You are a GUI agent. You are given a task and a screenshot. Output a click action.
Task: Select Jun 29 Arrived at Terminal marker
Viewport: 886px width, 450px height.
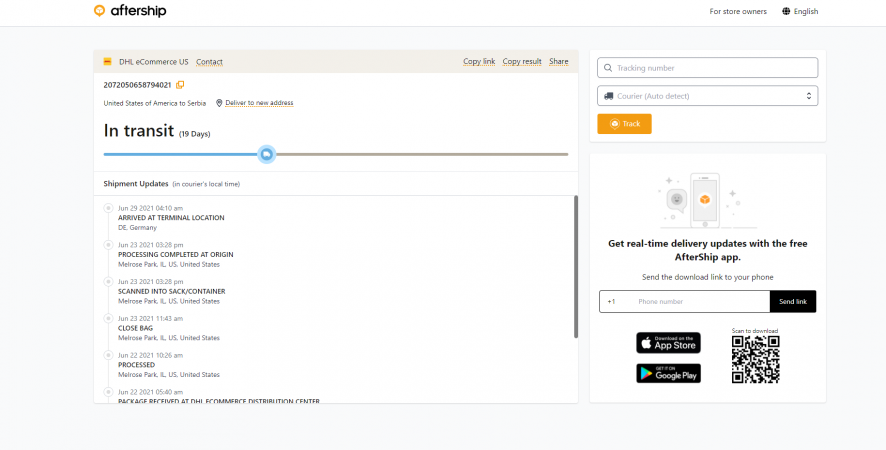pyautogui.click(x=108, y=208)
